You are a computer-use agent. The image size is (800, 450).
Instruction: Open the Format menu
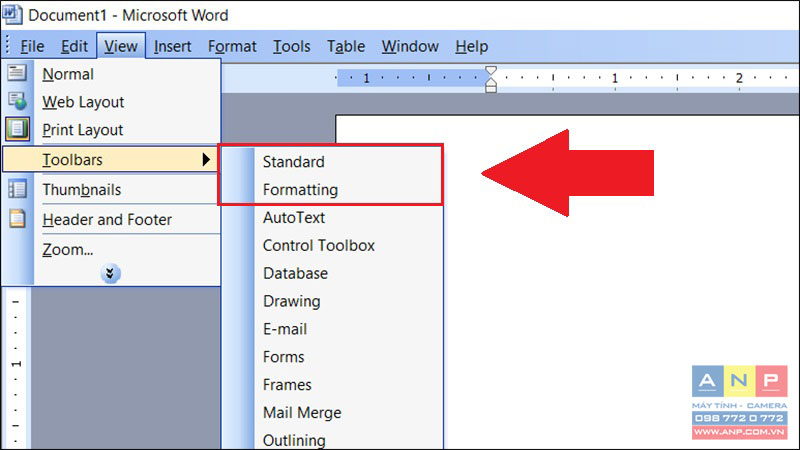[232, 46]
